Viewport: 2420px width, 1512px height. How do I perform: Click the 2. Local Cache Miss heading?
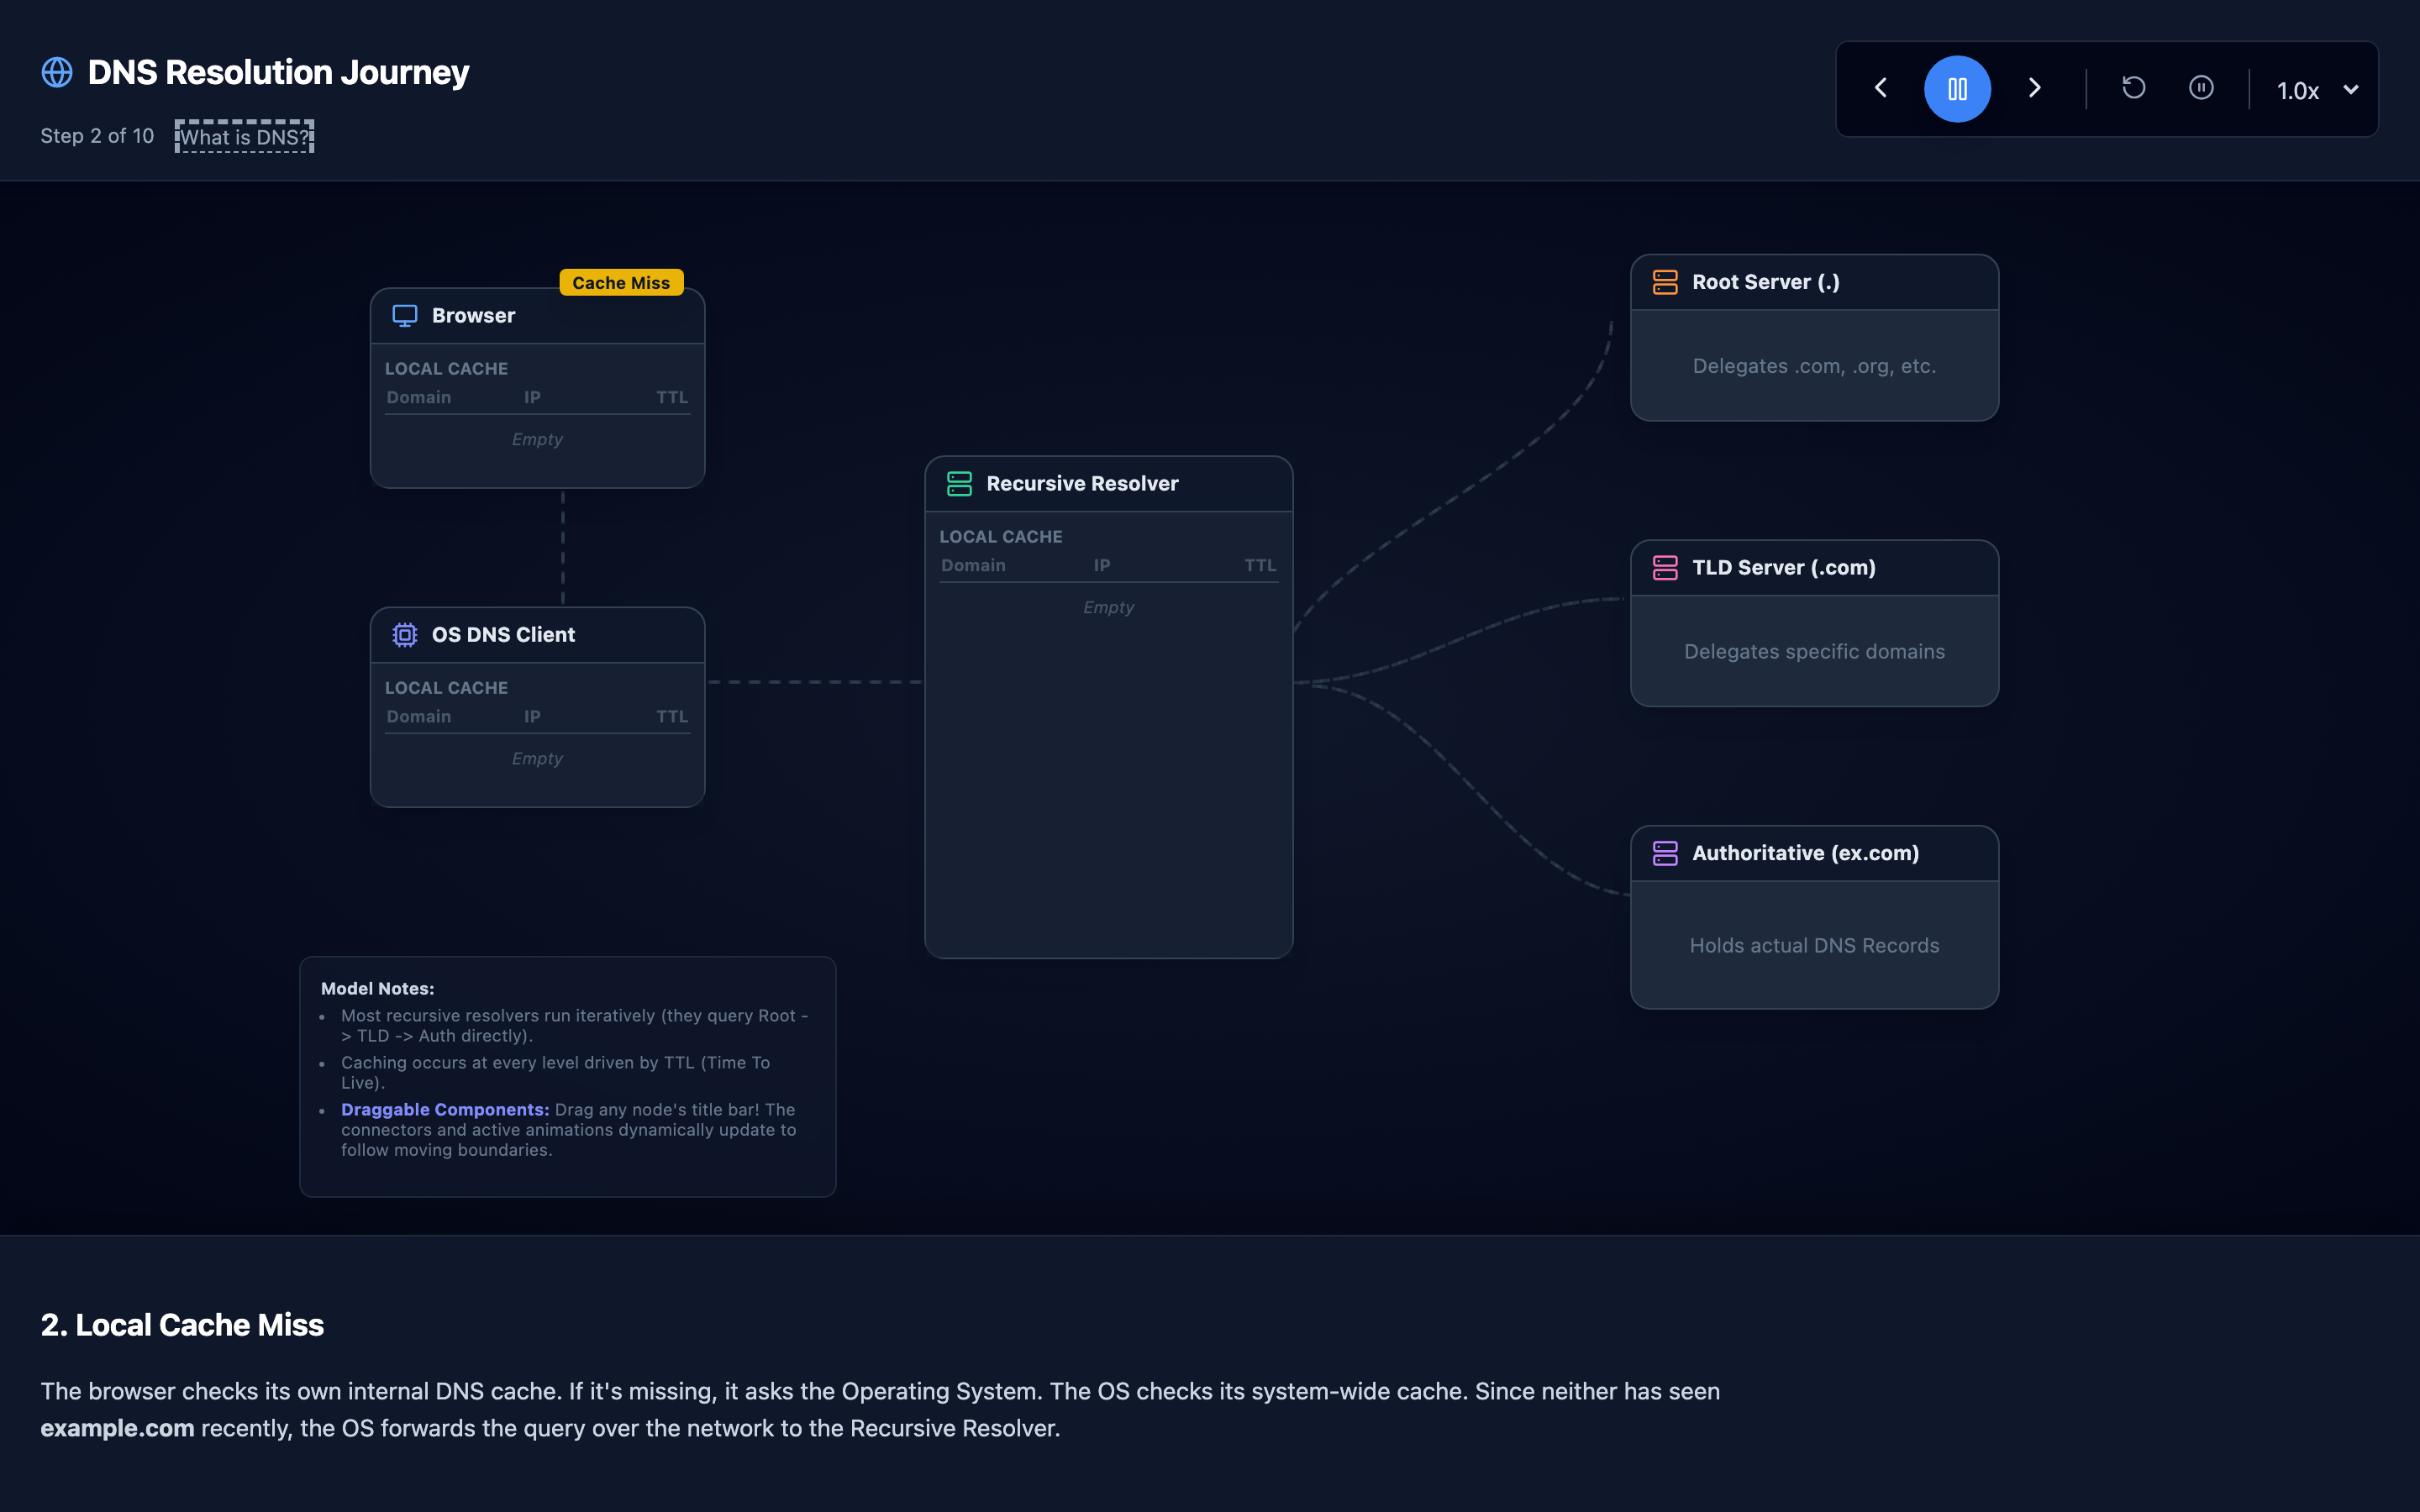coord(182,1325)
